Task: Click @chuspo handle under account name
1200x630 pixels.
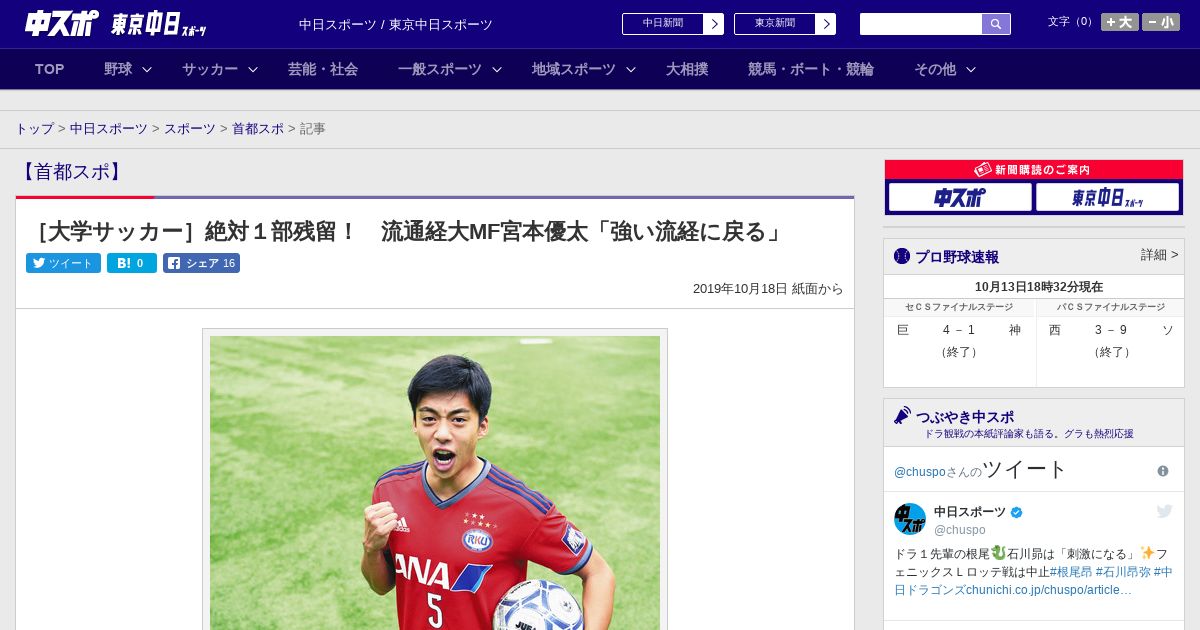Action: coord(960,530)
